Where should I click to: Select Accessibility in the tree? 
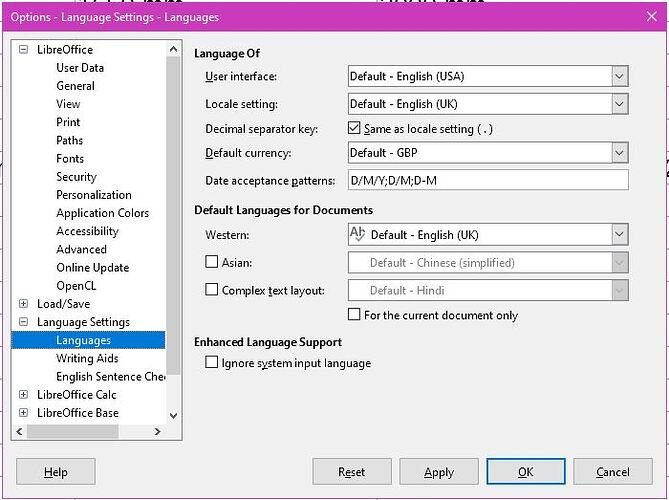[87, 231]
